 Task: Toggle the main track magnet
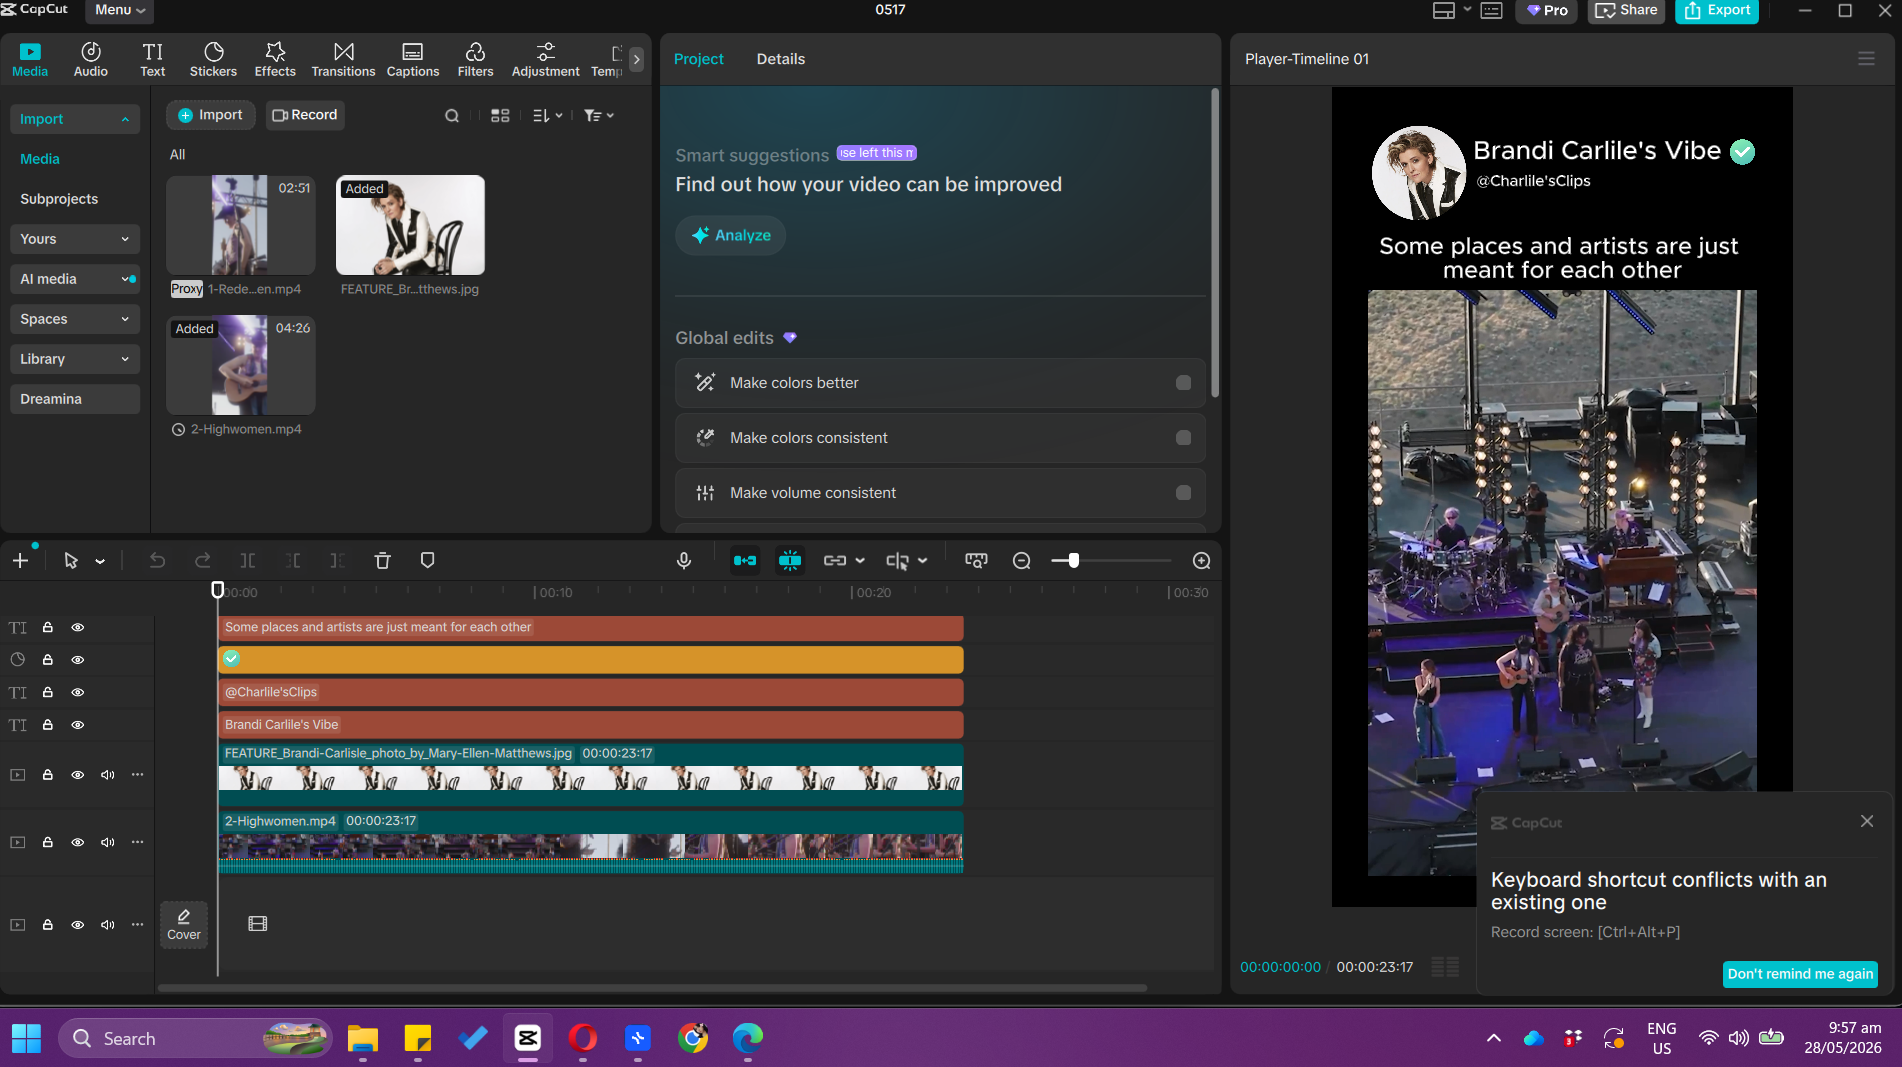[745, 560]
